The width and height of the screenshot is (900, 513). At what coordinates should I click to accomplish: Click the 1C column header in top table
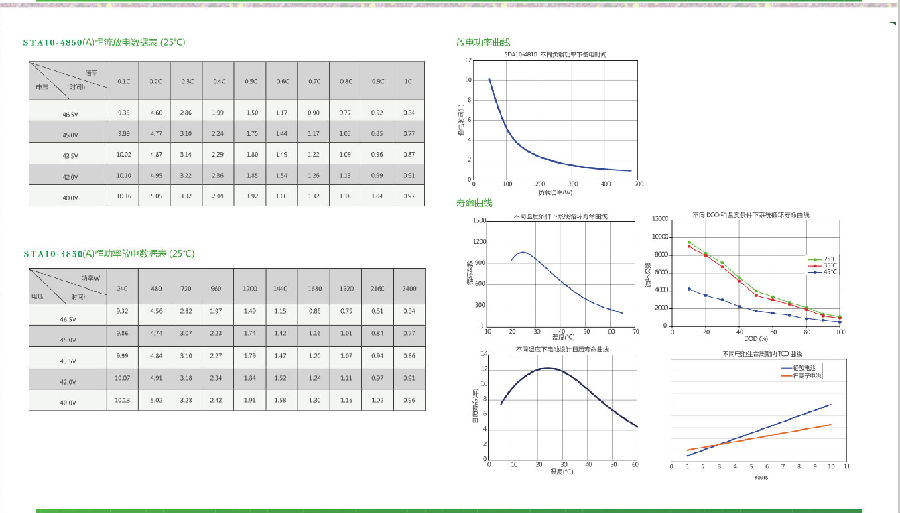click(x=408, y=80)
